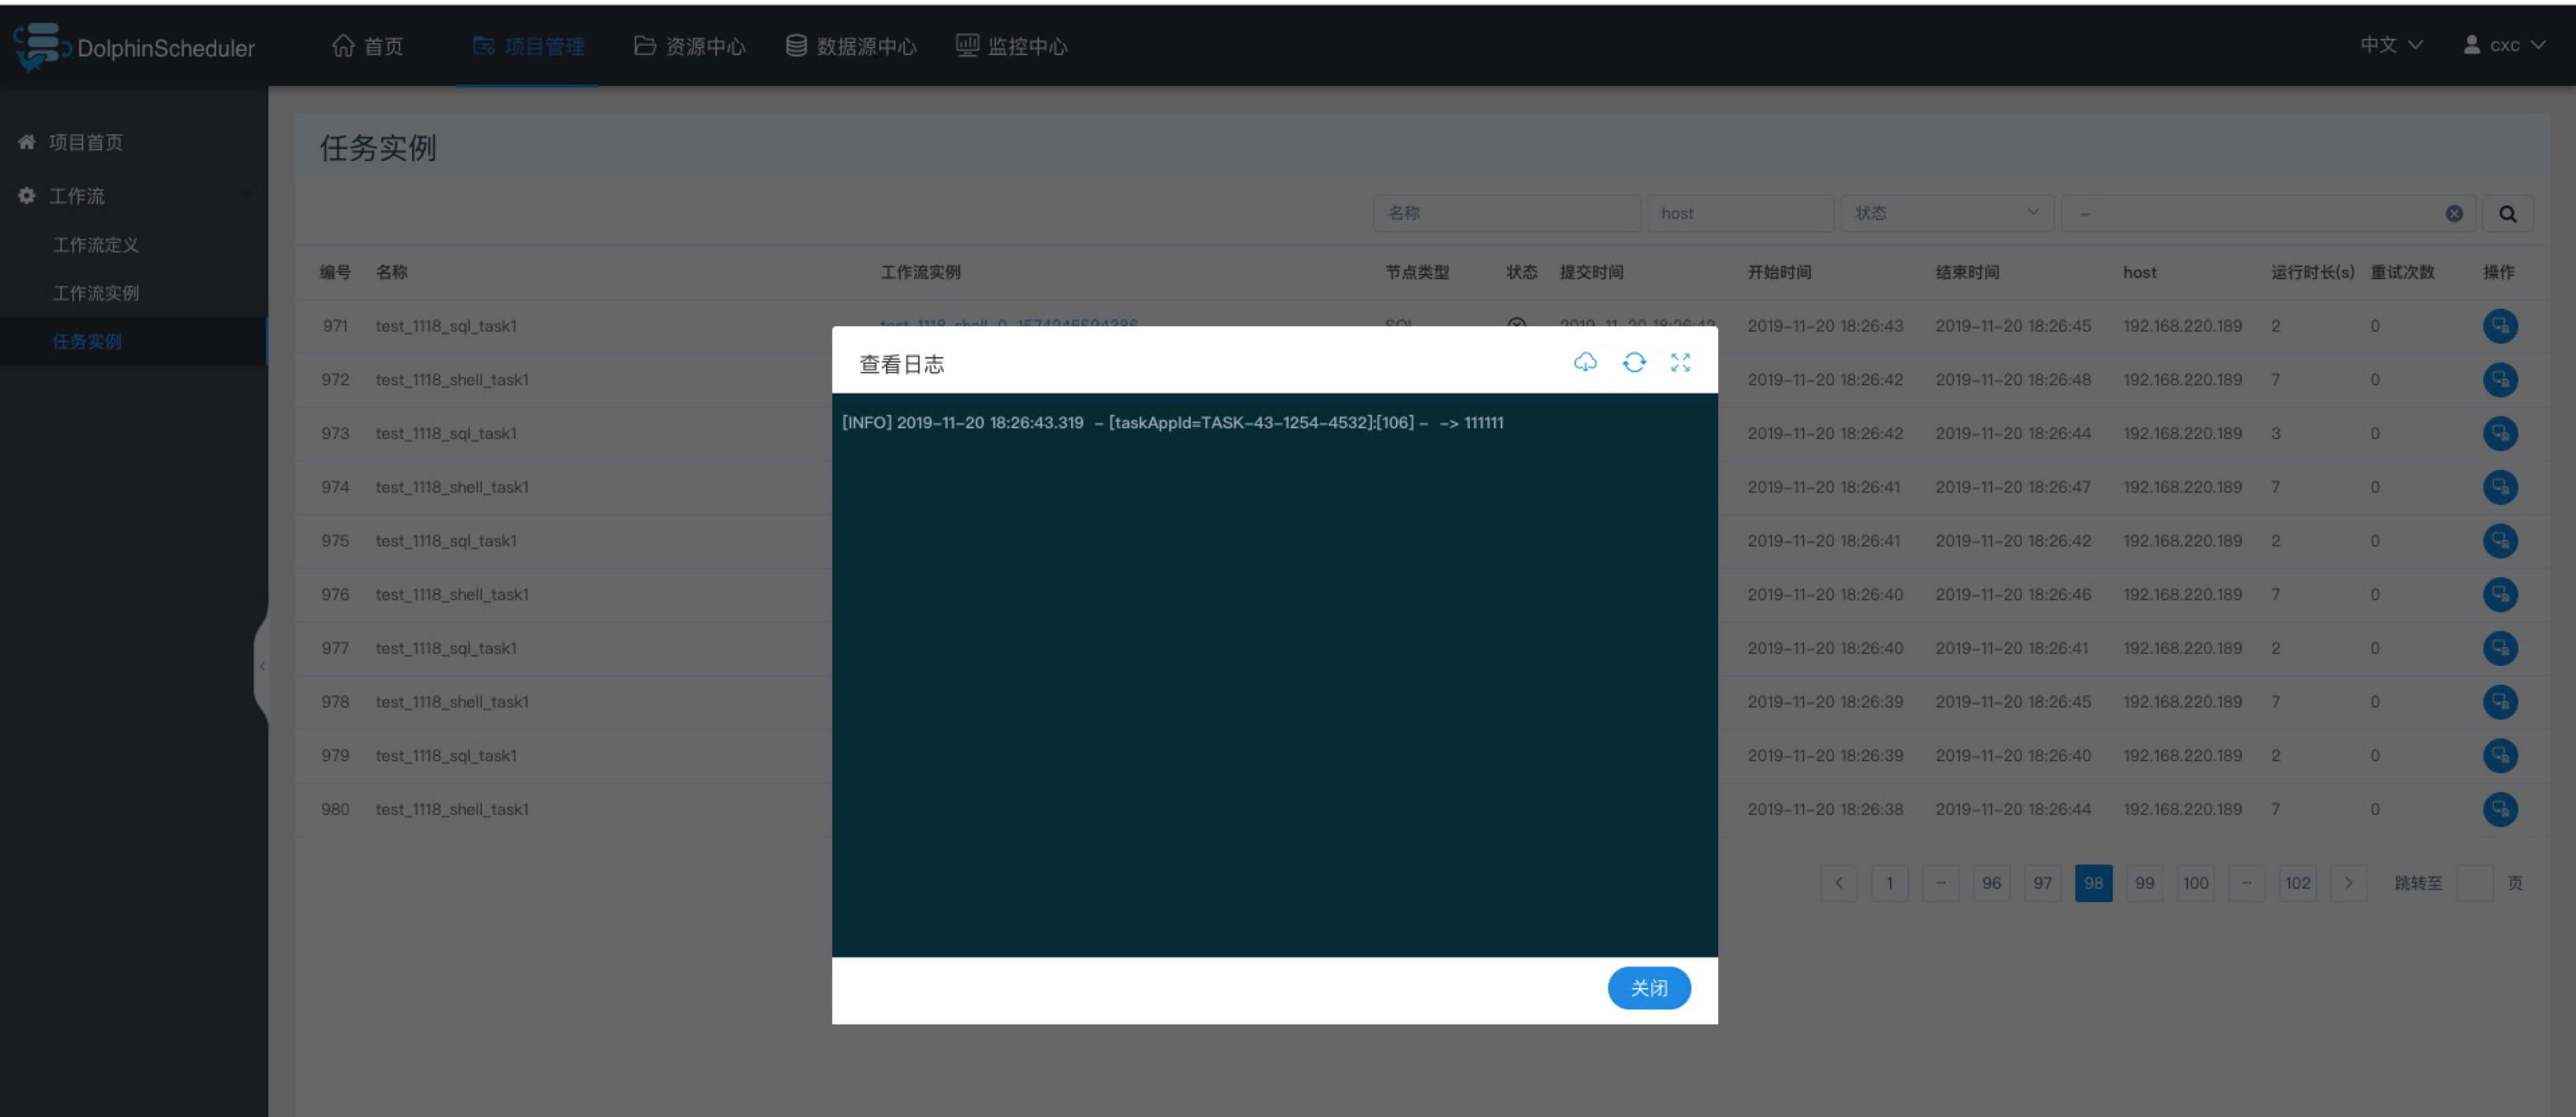Refresh the log output
Image resolution: width=2576 pixels, height=1117 pixels.
click(x=1634, y=362)
